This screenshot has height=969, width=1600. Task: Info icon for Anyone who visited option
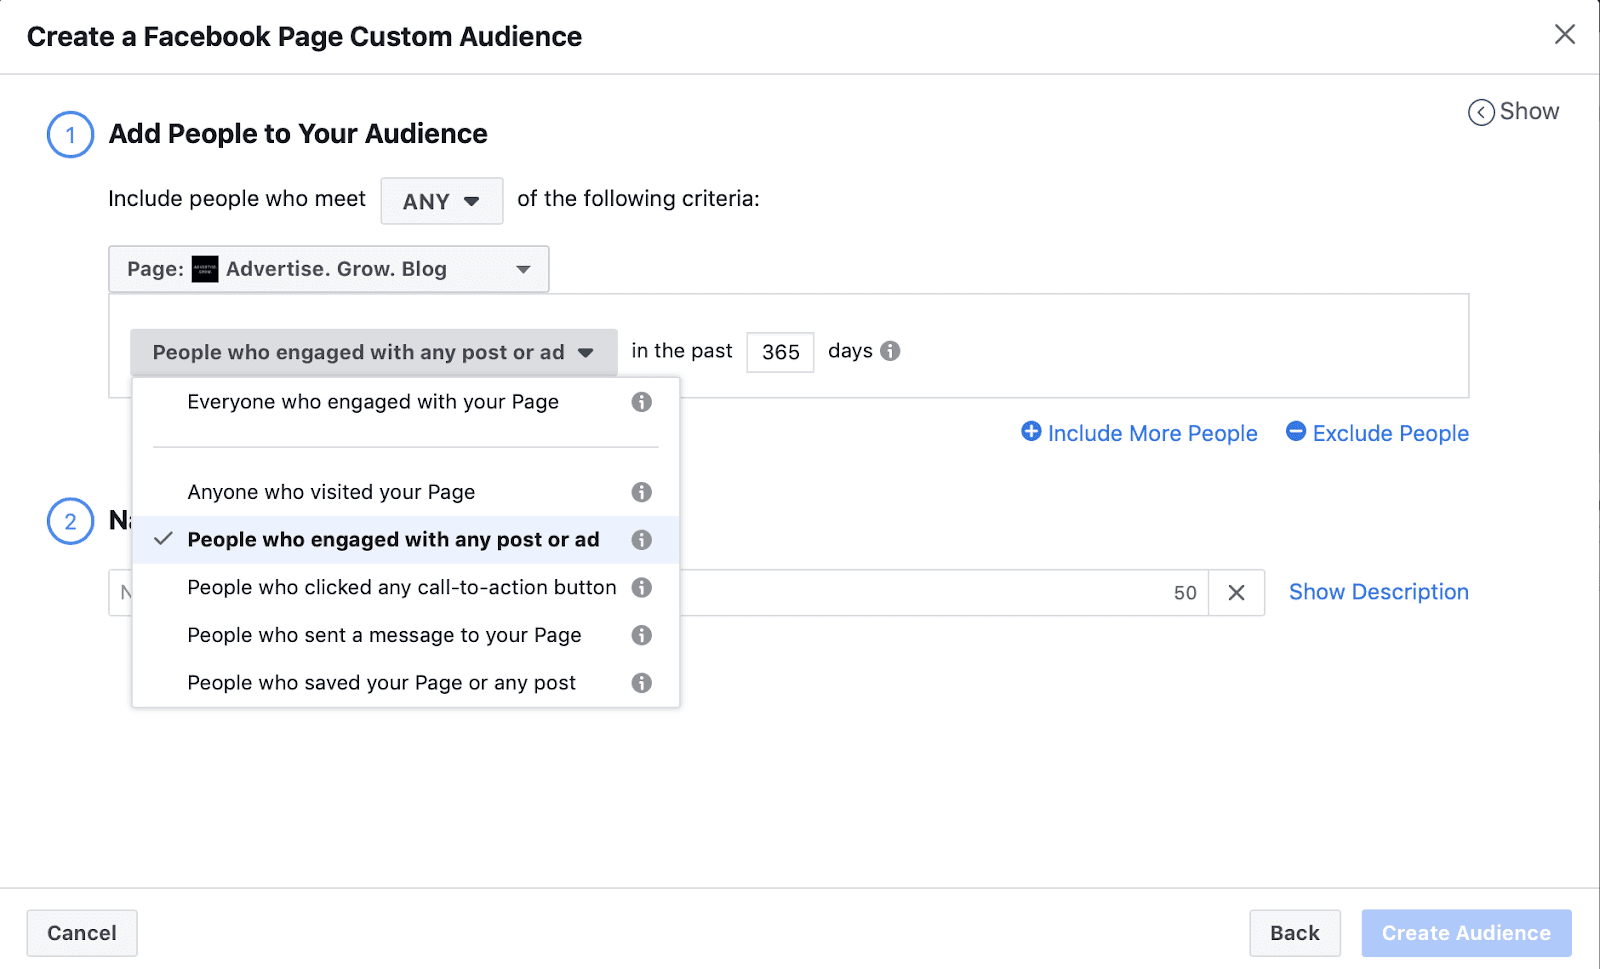[x=642, y=492]
